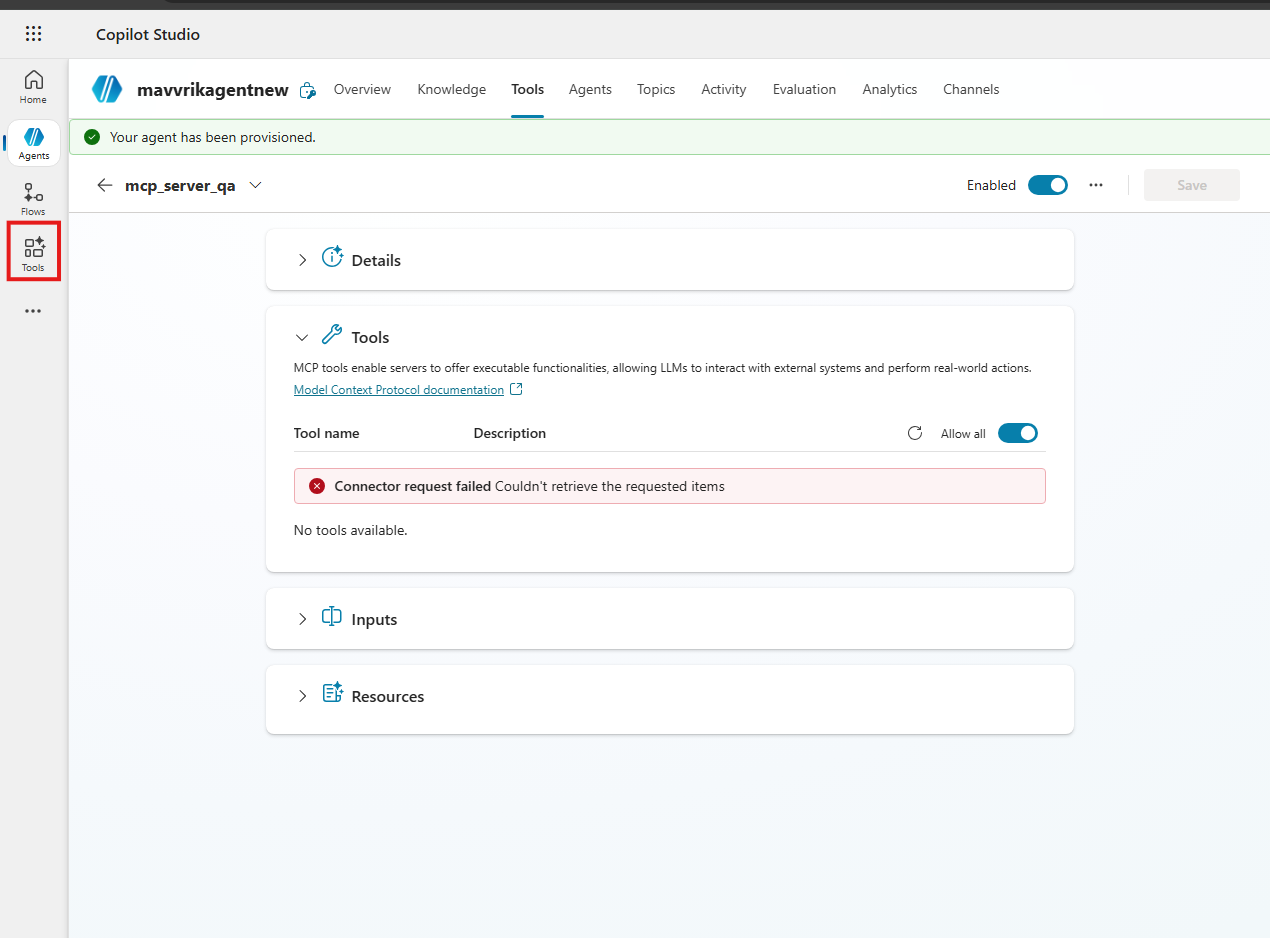Screen dimensions: 1270x938
Task: Click the Copilot Studio title
Action: pyautogui.click(x=148, y=34)
